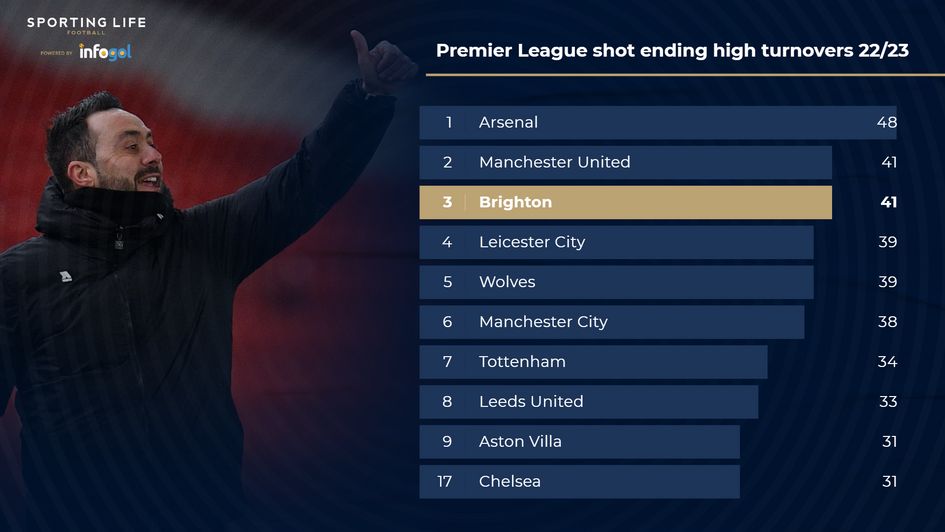The width and height of the screenshot is (945, 532).
Task: Click Brighton's bold value 41
Action: coord(886,202)
